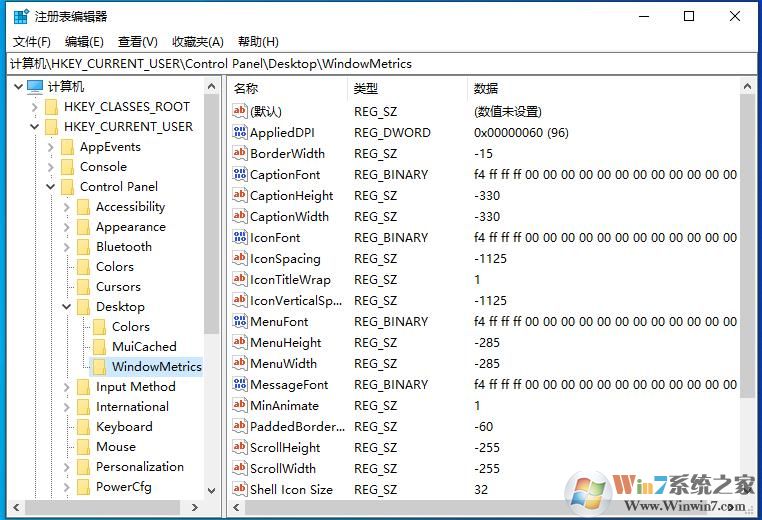Click the 0x00000060 (96) data cell
Screen dimensions: 762x520
click(x=521, y=132)
